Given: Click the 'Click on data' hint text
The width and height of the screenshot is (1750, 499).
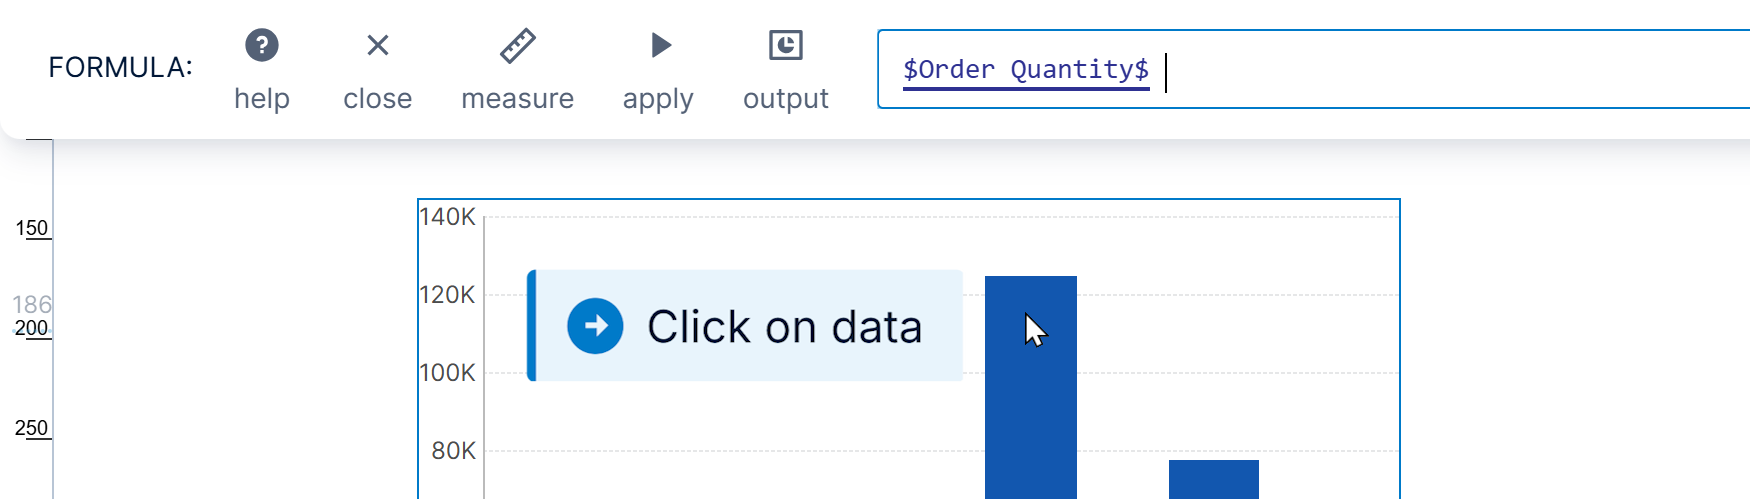Looking at the screenshot, I should click(x=784, y=327).
